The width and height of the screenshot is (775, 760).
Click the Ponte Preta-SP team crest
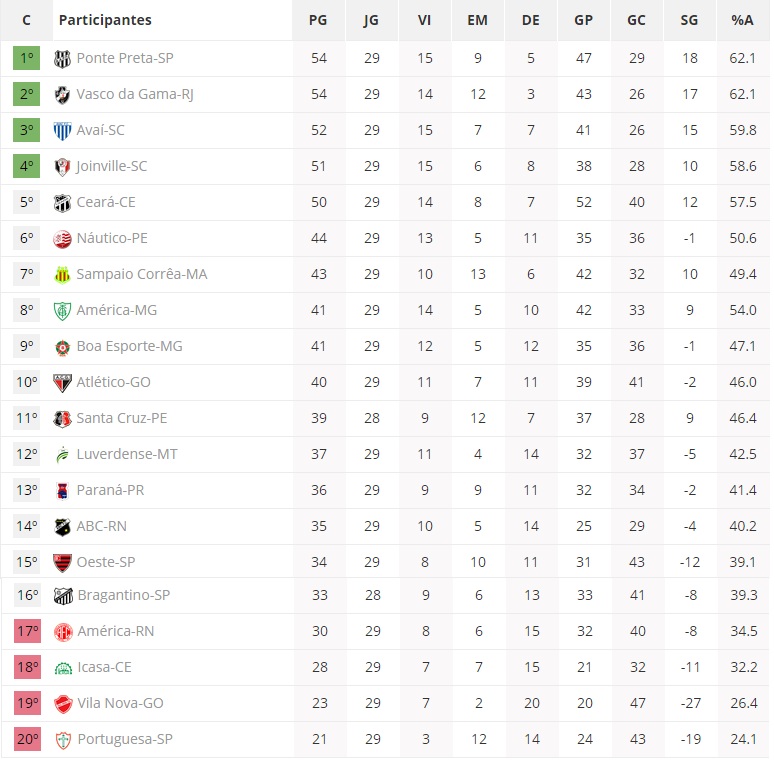[62, 59]
